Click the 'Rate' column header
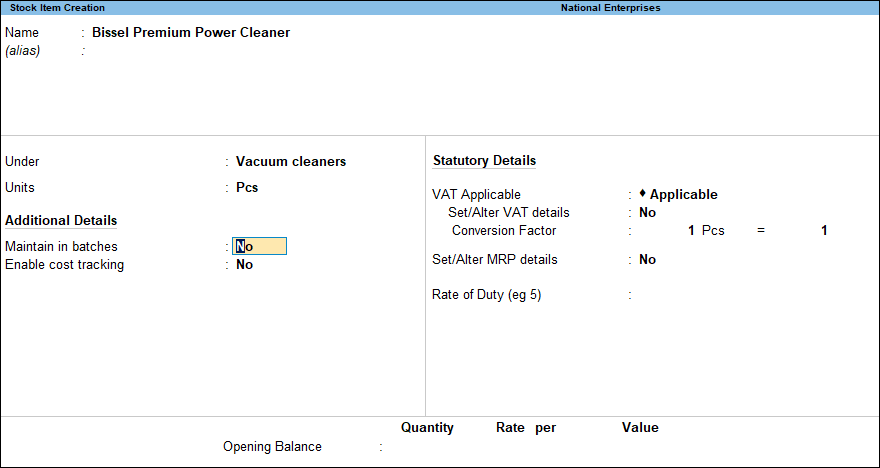Screen dimensions: 880x468 click(x=510, y=428)
